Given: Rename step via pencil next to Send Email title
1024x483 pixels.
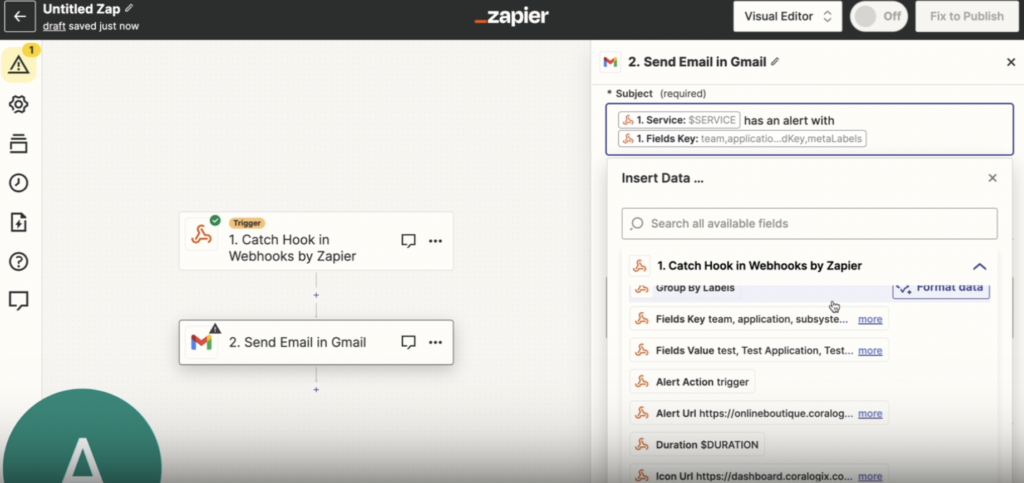Looking at the screenshot, I should point(775,61).
